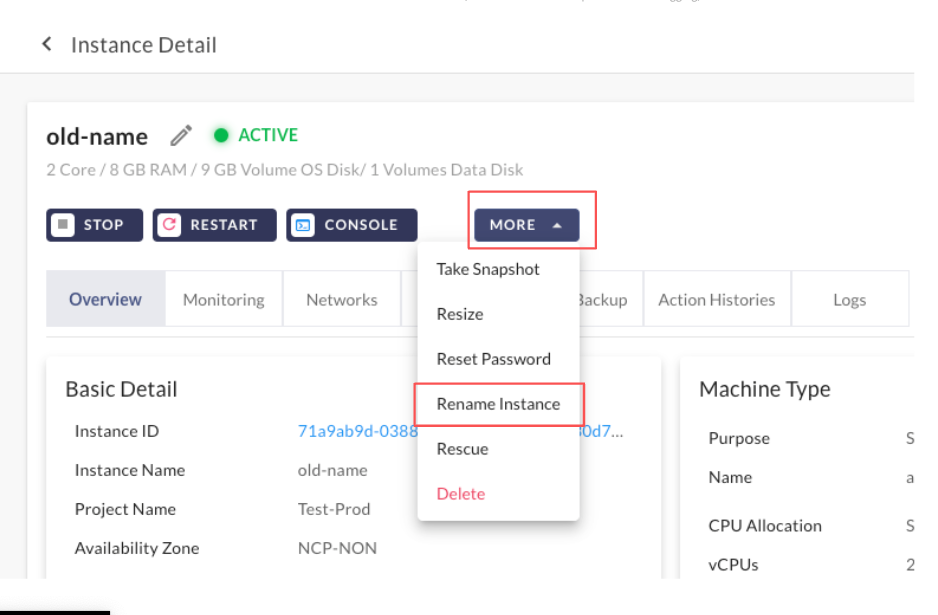Select the red Delete option
This screenshot has width=938, height=615.
461,494
